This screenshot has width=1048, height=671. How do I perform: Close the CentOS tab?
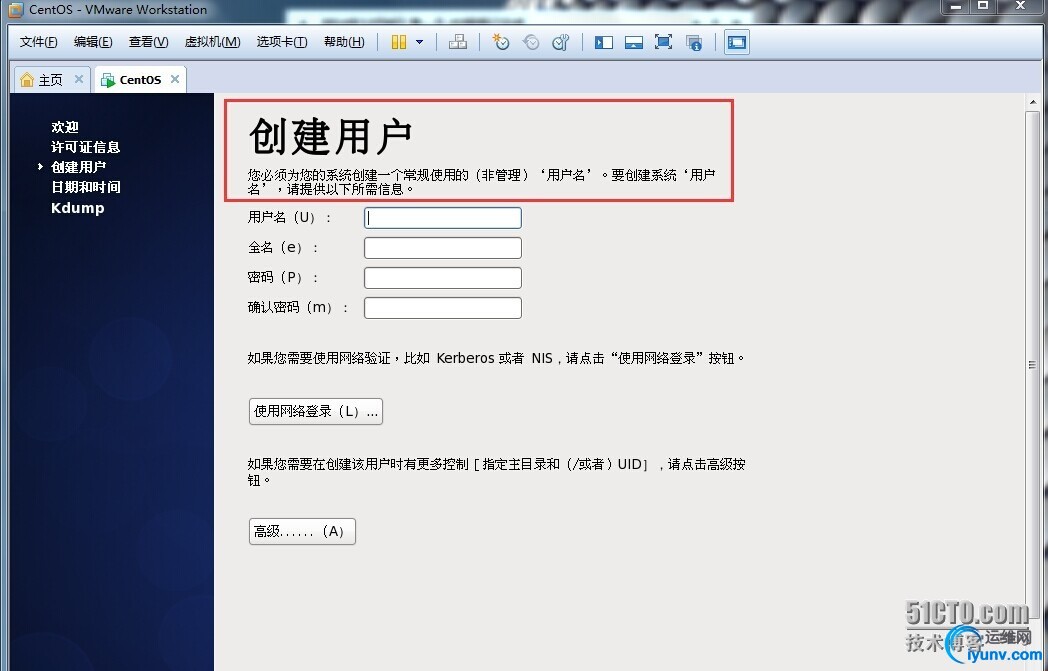point(175,79)
